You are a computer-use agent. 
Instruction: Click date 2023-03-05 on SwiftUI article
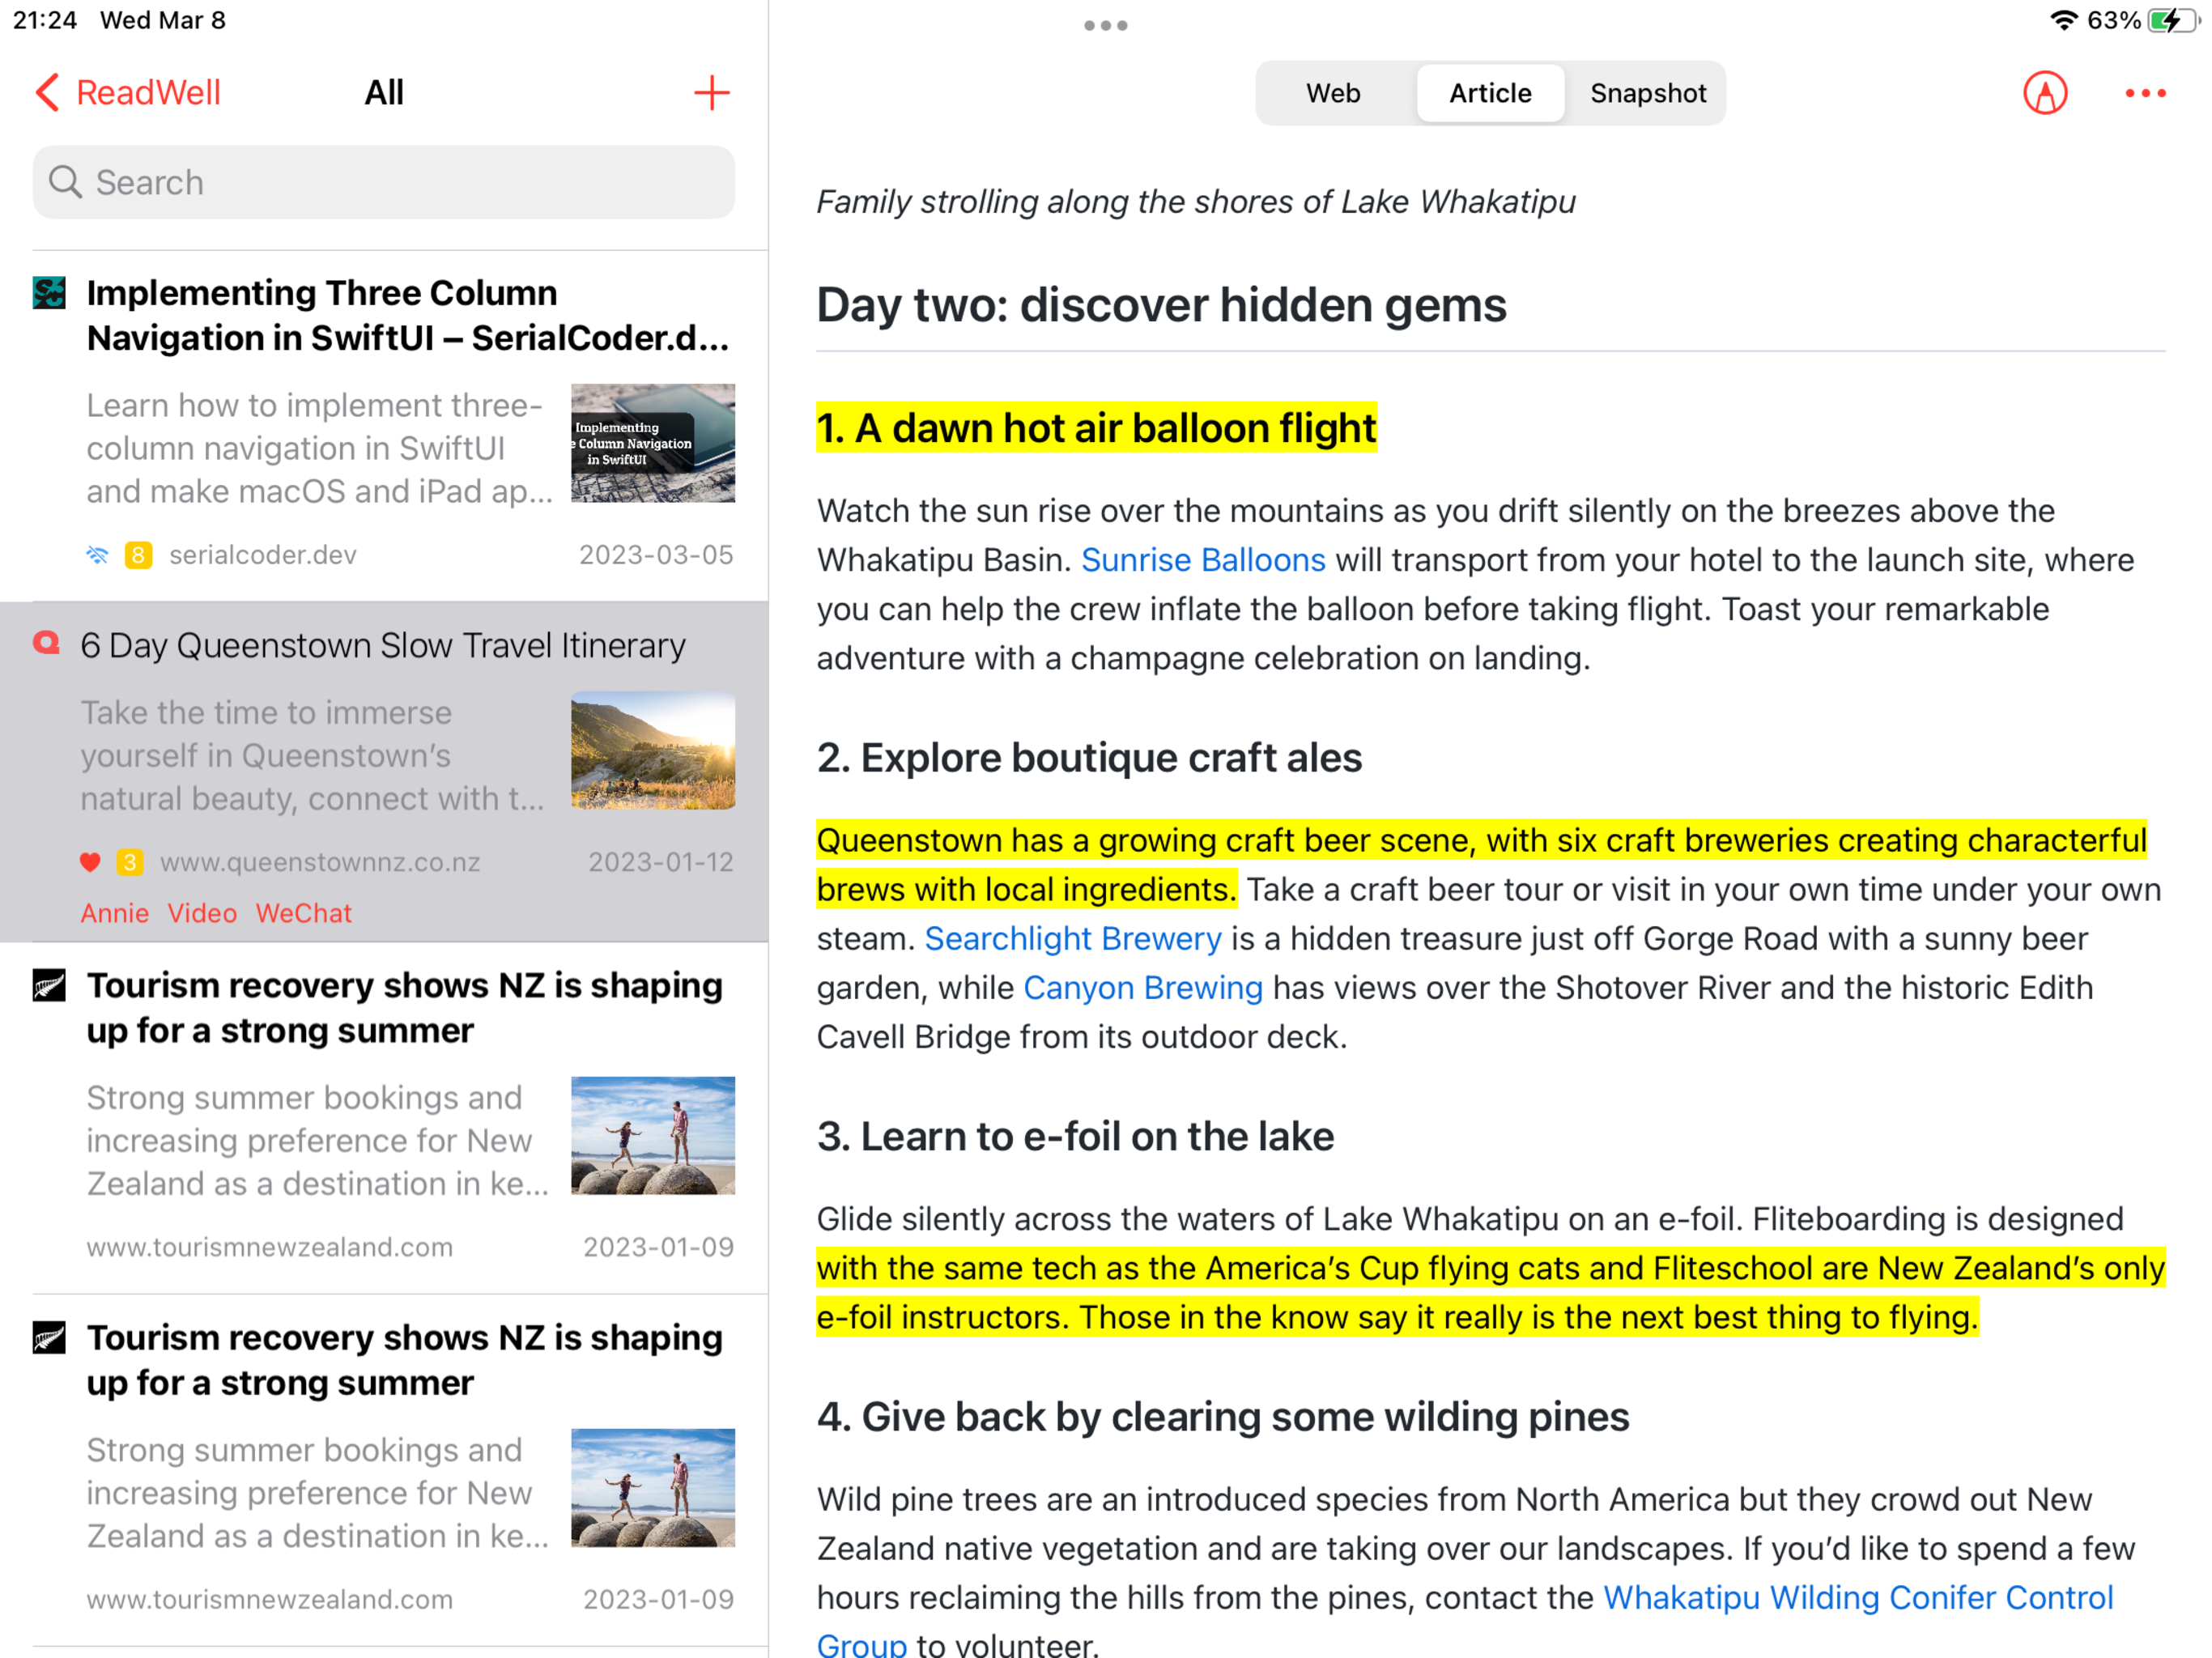tap(656, 555)
